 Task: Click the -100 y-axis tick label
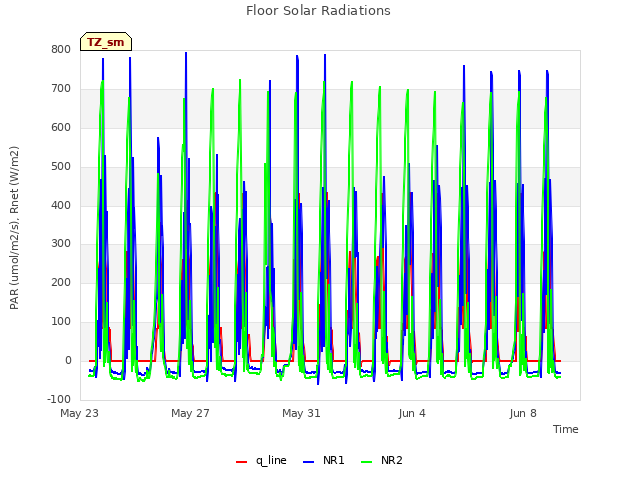point(59,399)
